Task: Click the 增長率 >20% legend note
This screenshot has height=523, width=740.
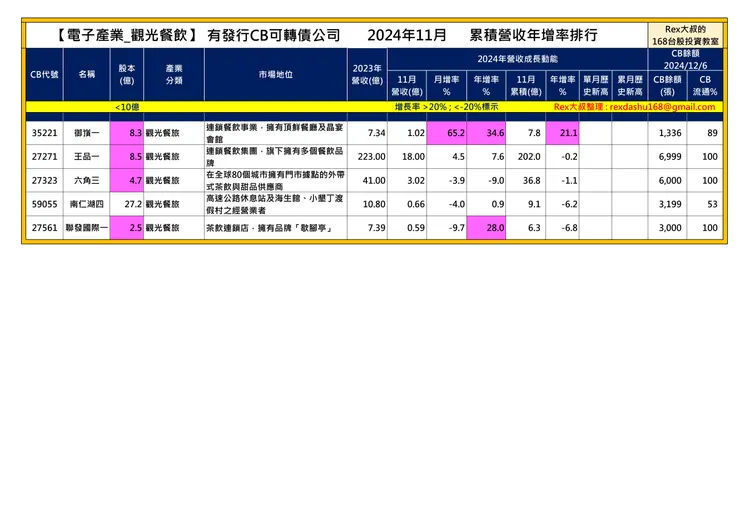Action: [446, 107]
